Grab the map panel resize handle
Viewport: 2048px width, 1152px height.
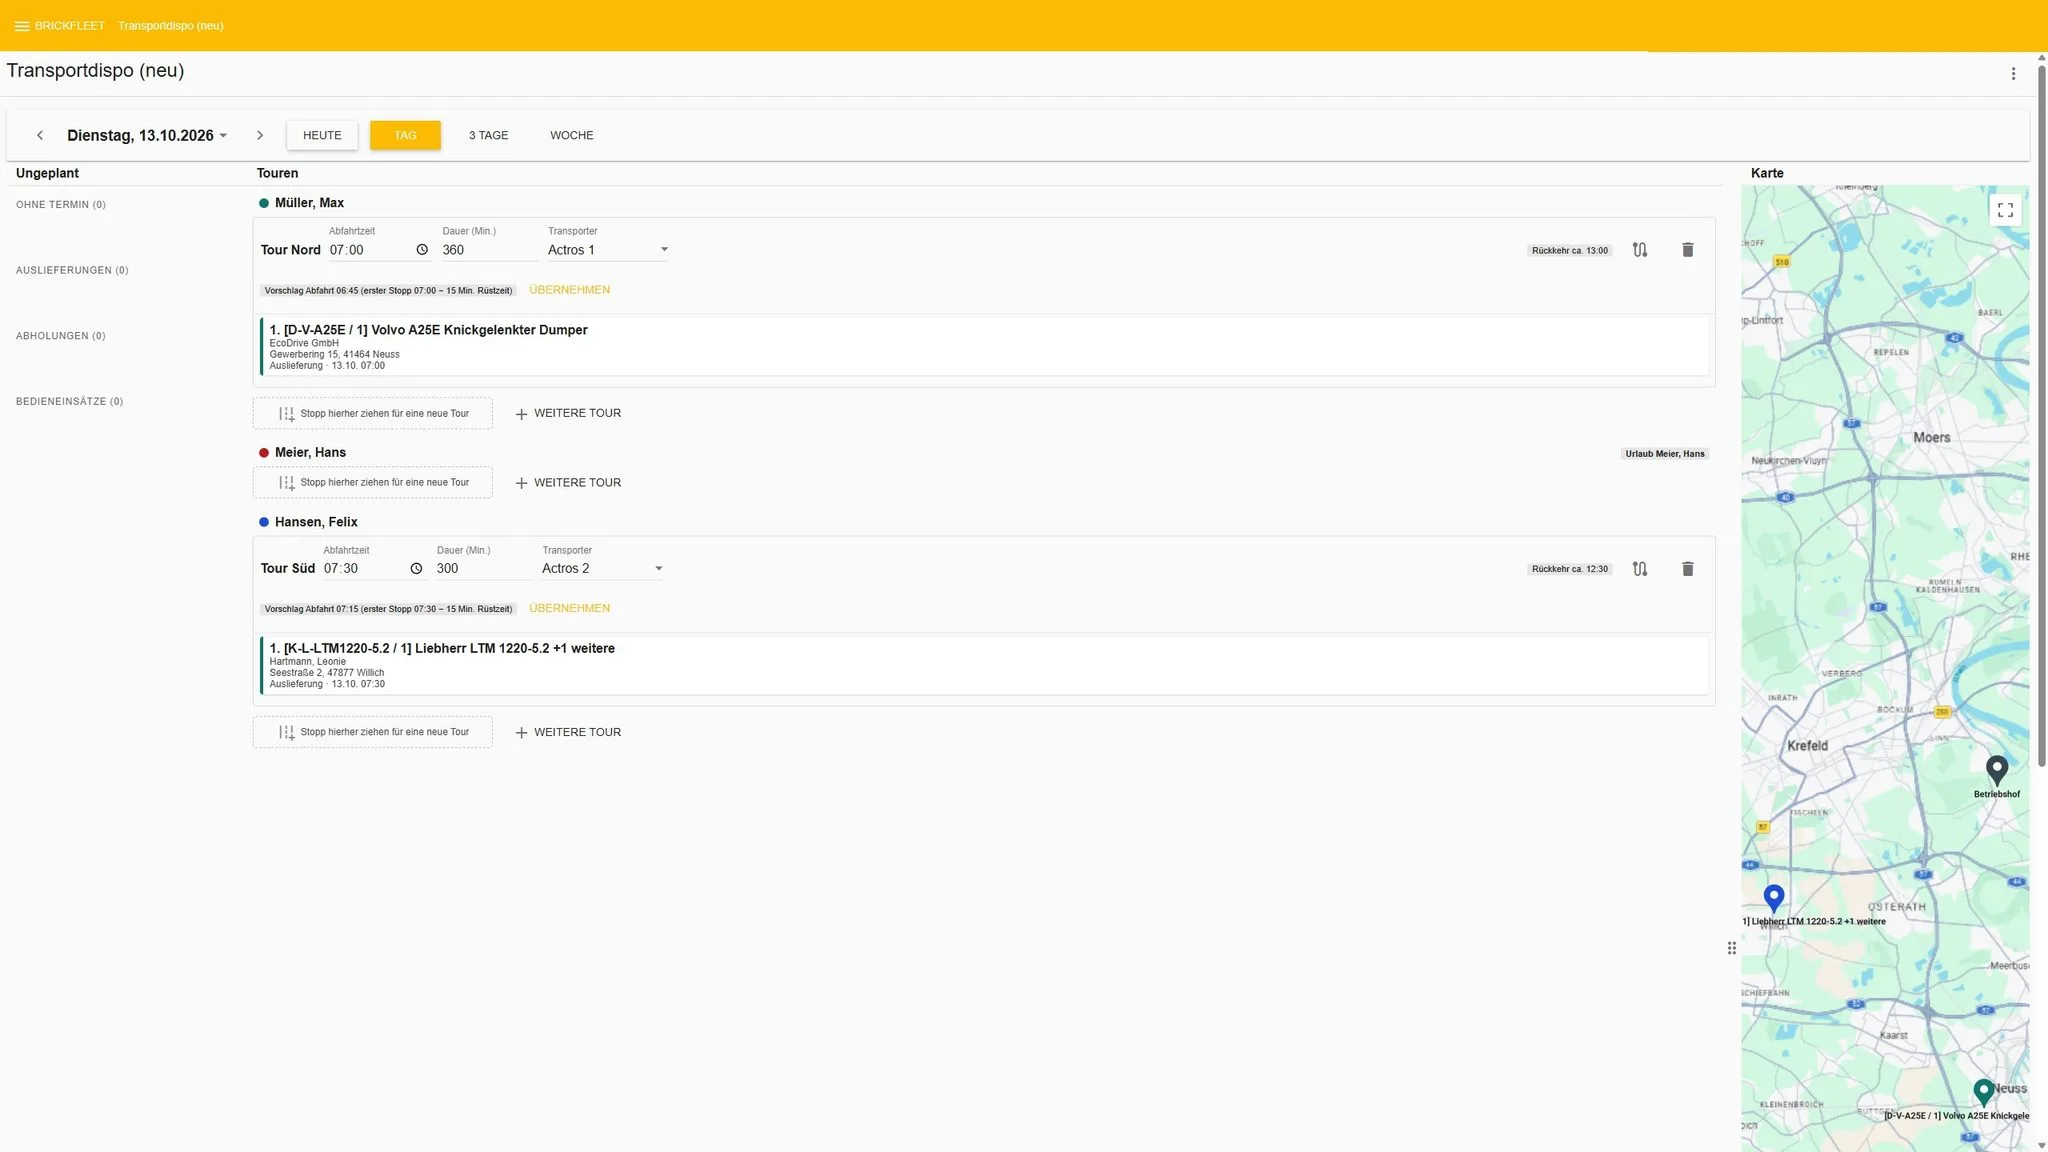(x=1732, y=948)
